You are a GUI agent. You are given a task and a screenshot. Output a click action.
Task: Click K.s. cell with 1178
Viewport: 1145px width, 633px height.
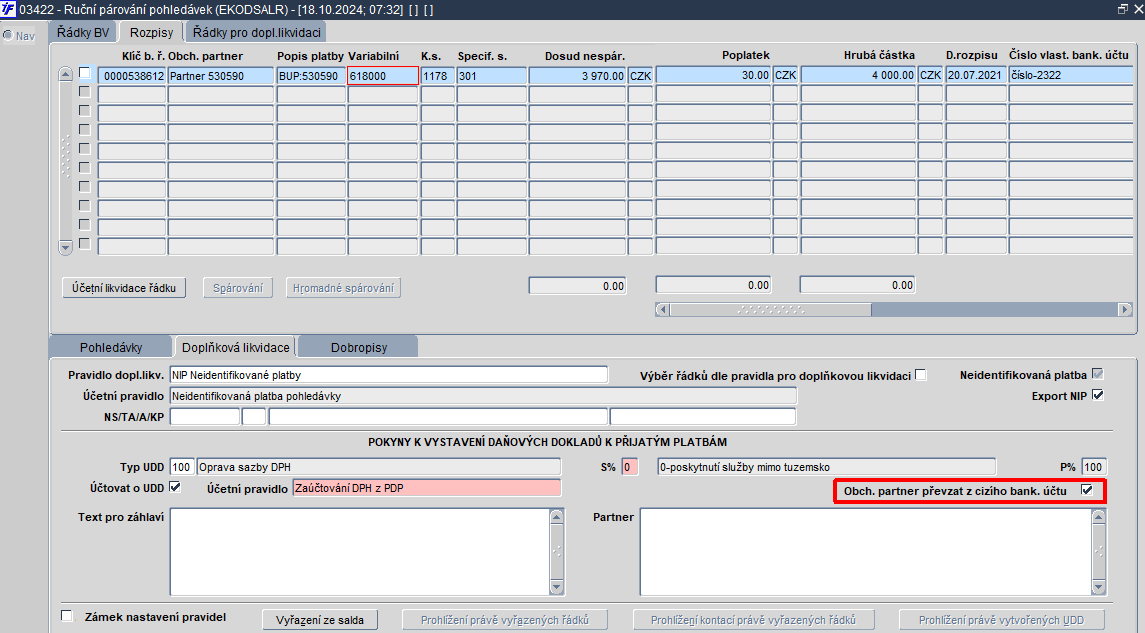pyautogui.click(x=437, y=75)
